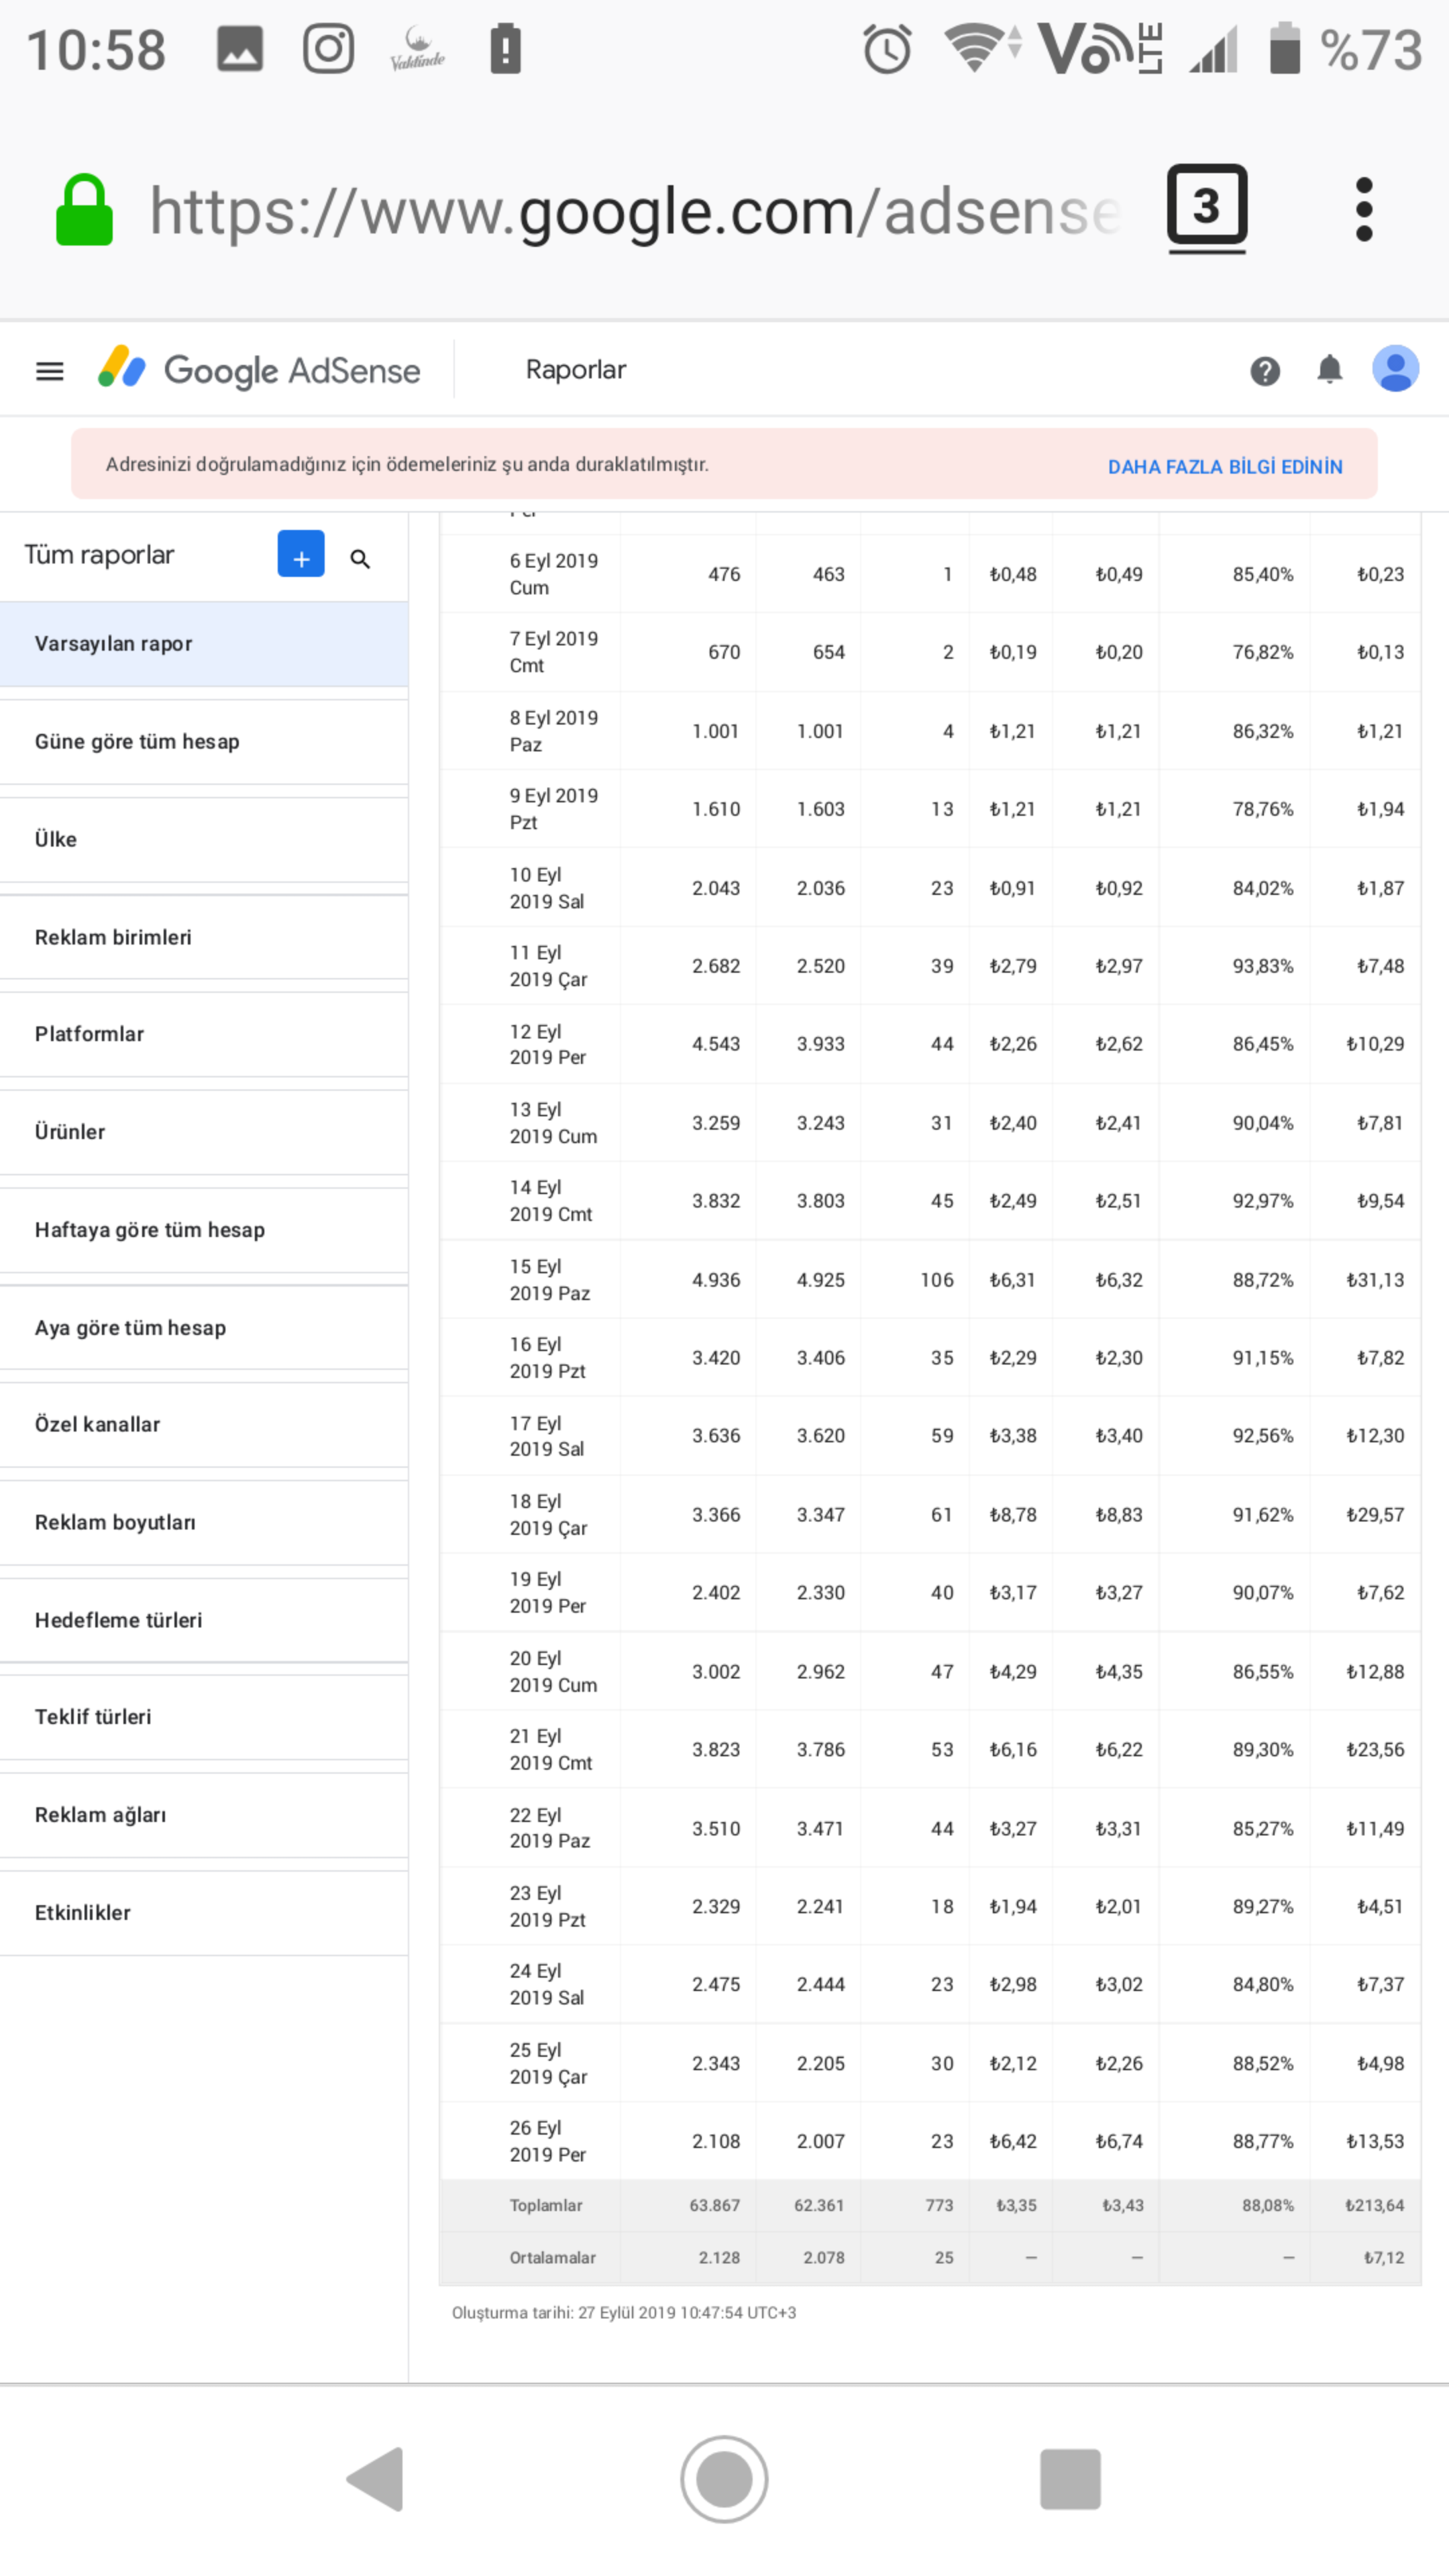The image size is (1449, 2576).
Task: Tap the Android recent apps square
Action: click(x=1070, y=2479)
